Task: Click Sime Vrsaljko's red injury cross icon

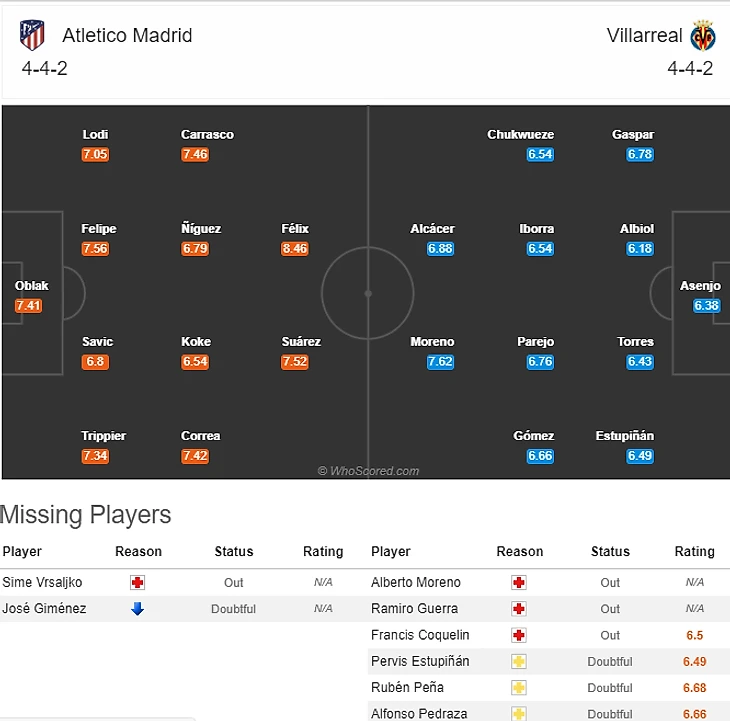Action: click(x=138, y=582)
